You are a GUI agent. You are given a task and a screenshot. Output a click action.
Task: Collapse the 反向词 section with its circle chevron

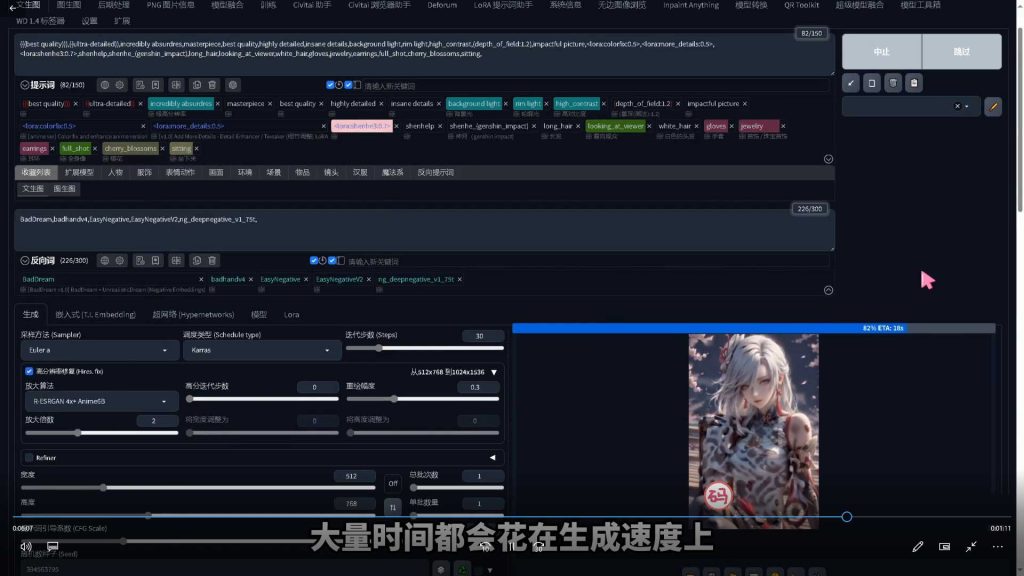point(25,261)
